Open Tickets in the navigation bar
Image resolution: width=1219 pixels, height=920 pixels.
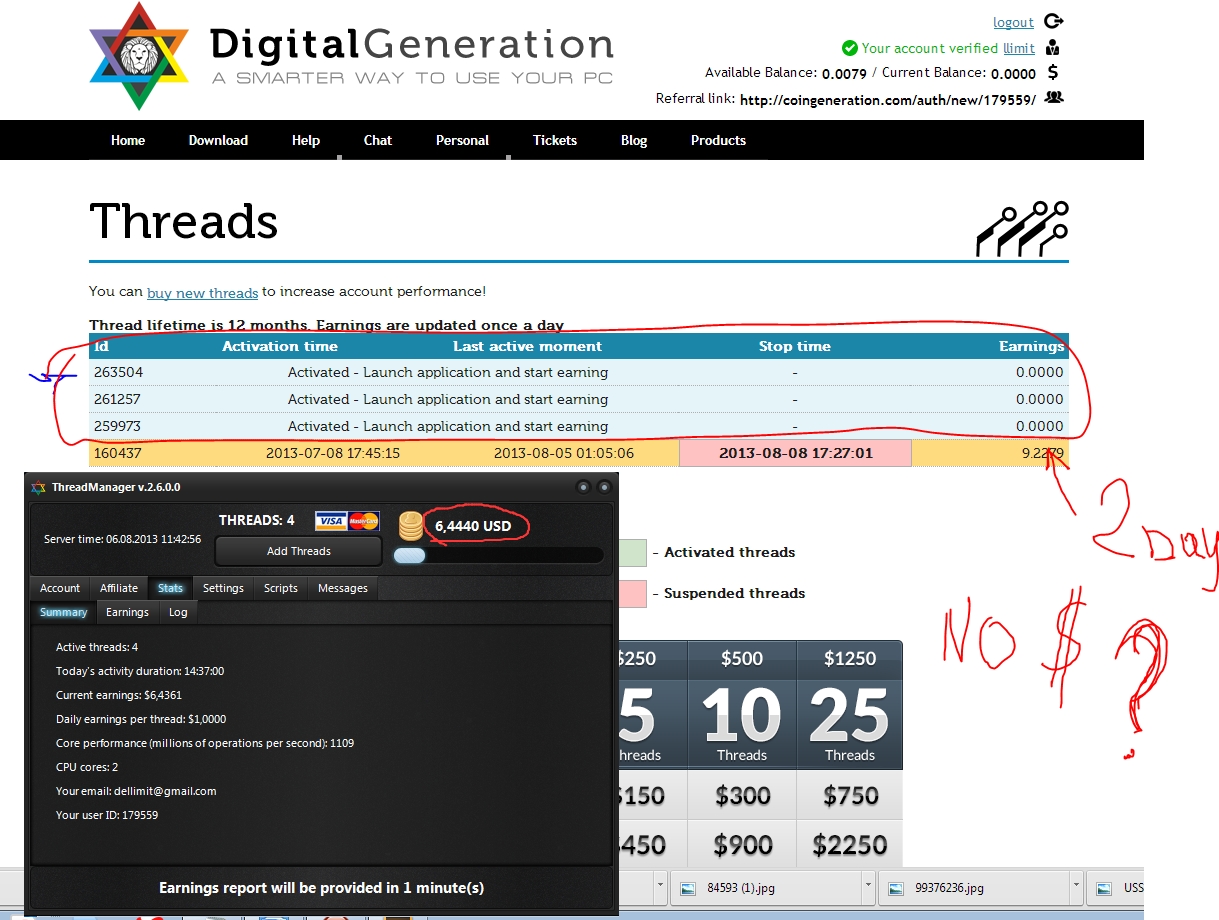tap(555, 140)
